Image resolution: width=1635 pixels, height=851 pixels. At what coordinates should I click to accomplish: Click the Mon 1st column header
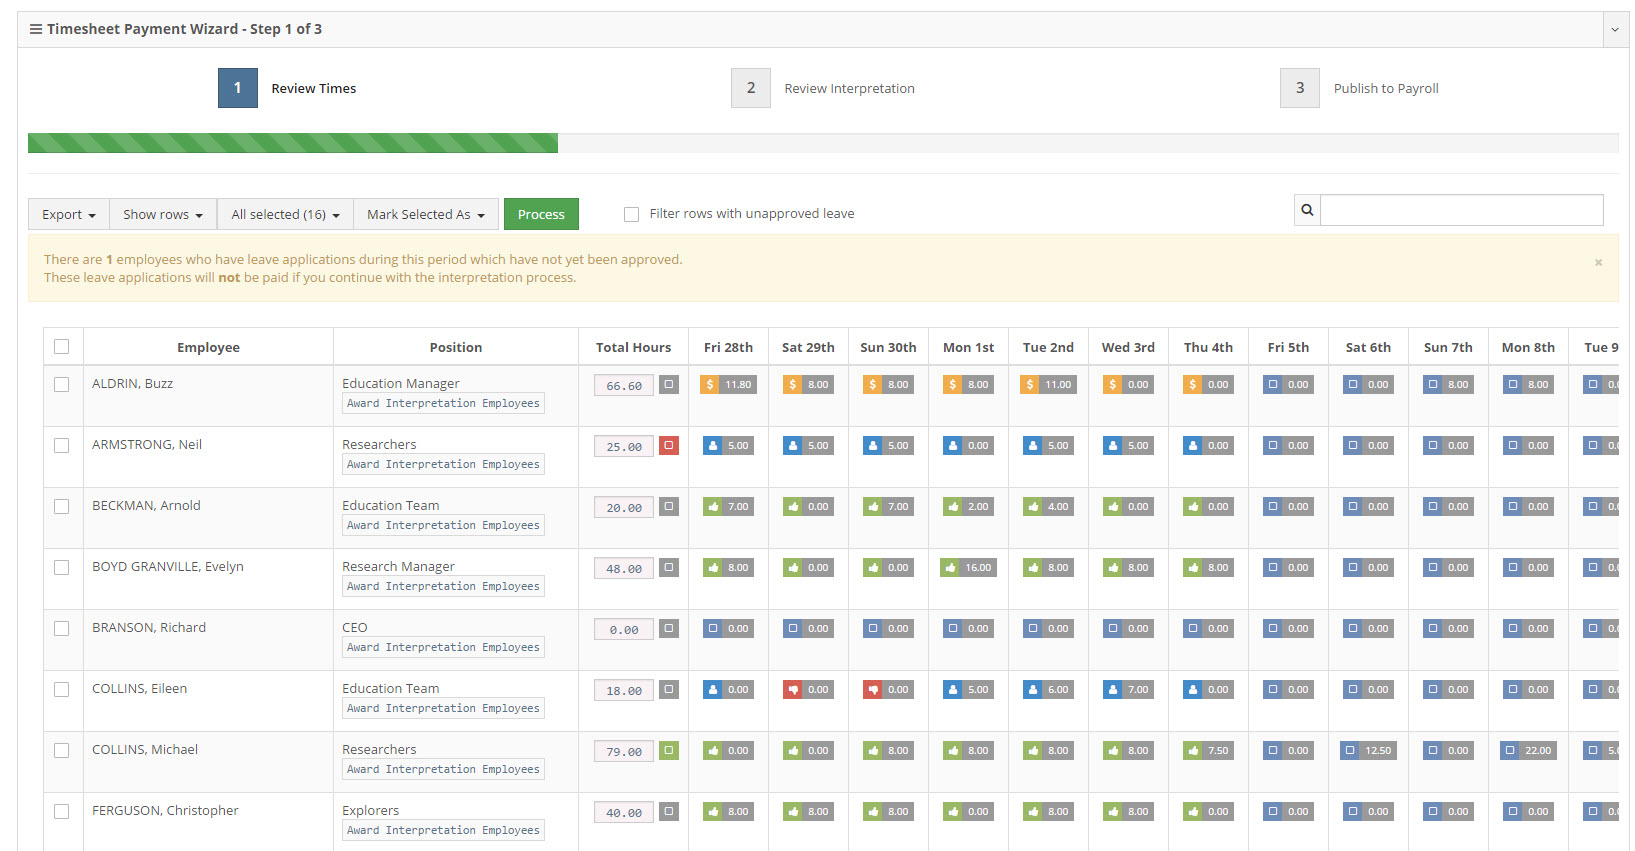click(968, 347)
